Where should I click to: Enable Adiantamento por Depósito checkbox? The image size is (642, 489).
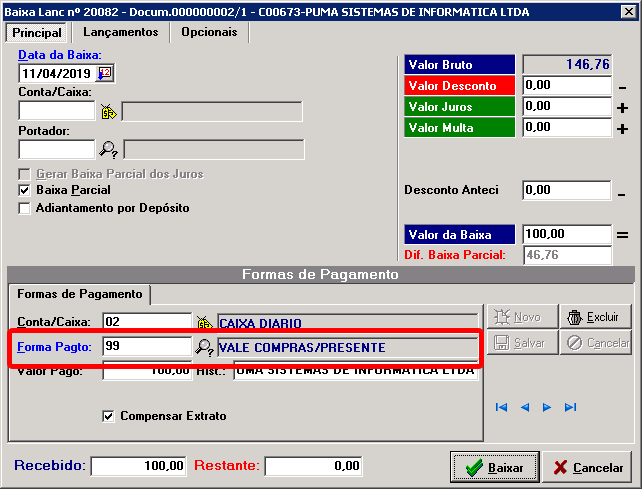pos(25,208)
